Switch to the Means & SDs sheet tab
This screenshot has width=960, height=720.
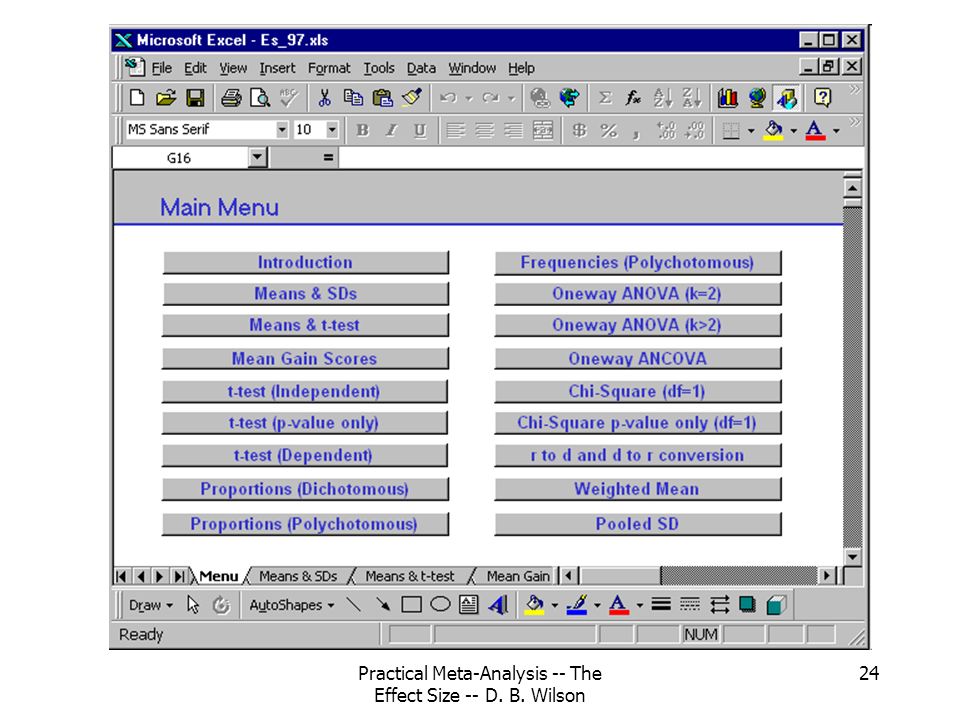tap(298, 576)
